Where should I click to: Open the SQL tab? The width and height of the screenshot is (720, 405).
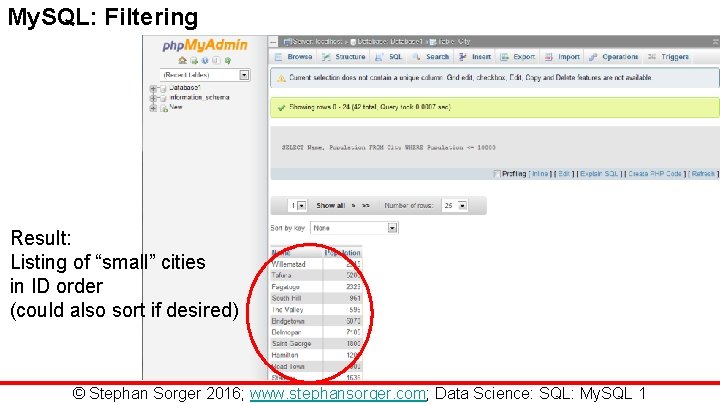pyautogui.click(x=389, y=56)
